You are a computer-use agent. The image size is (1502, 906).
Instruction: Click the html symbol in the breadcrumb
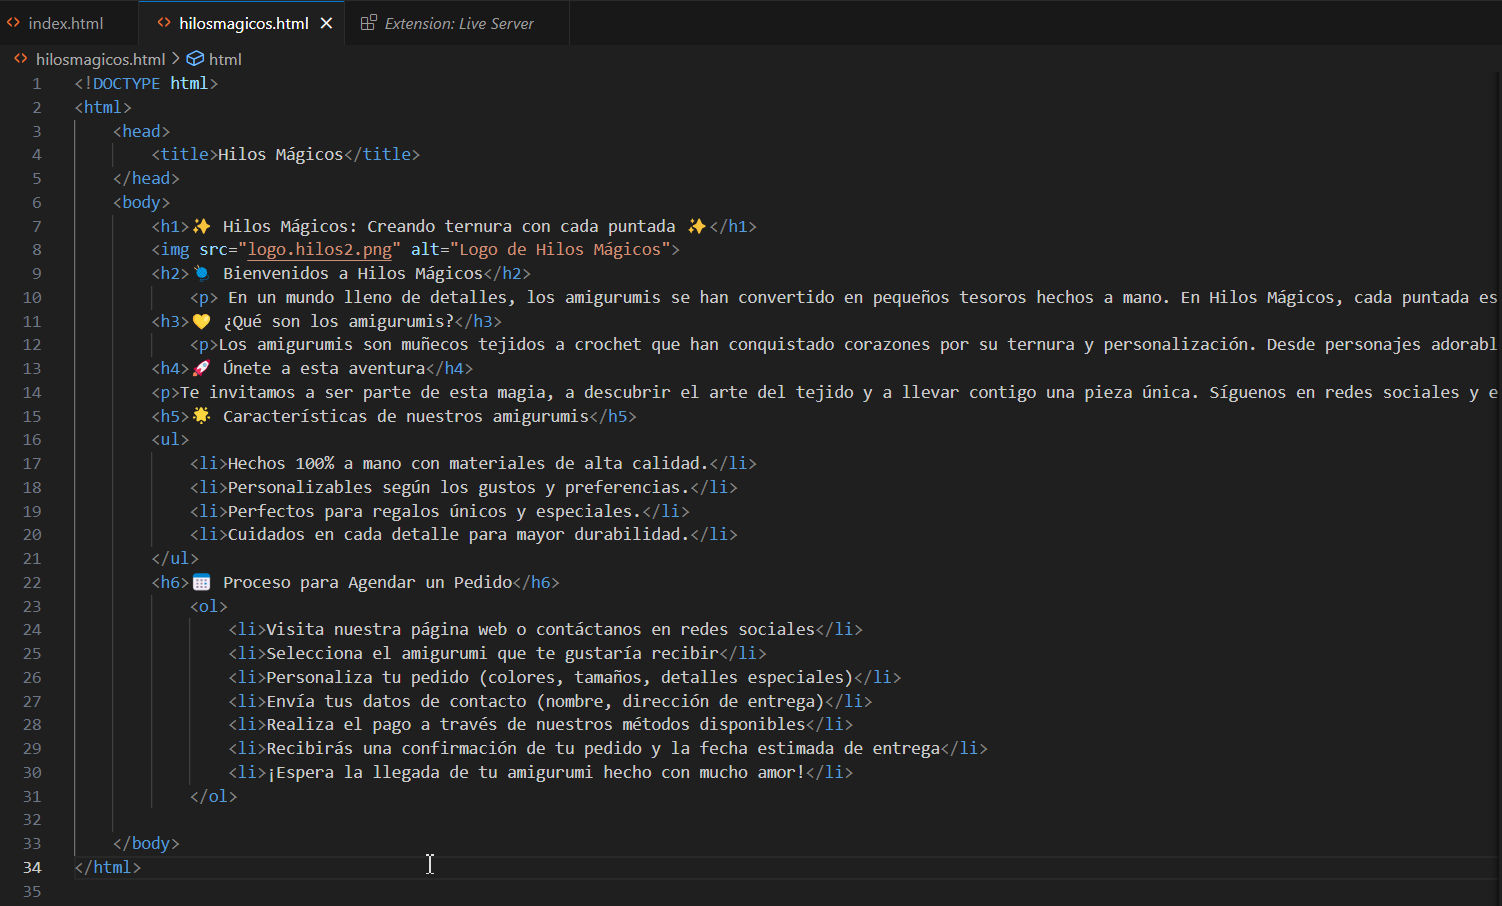coord(225,59)
